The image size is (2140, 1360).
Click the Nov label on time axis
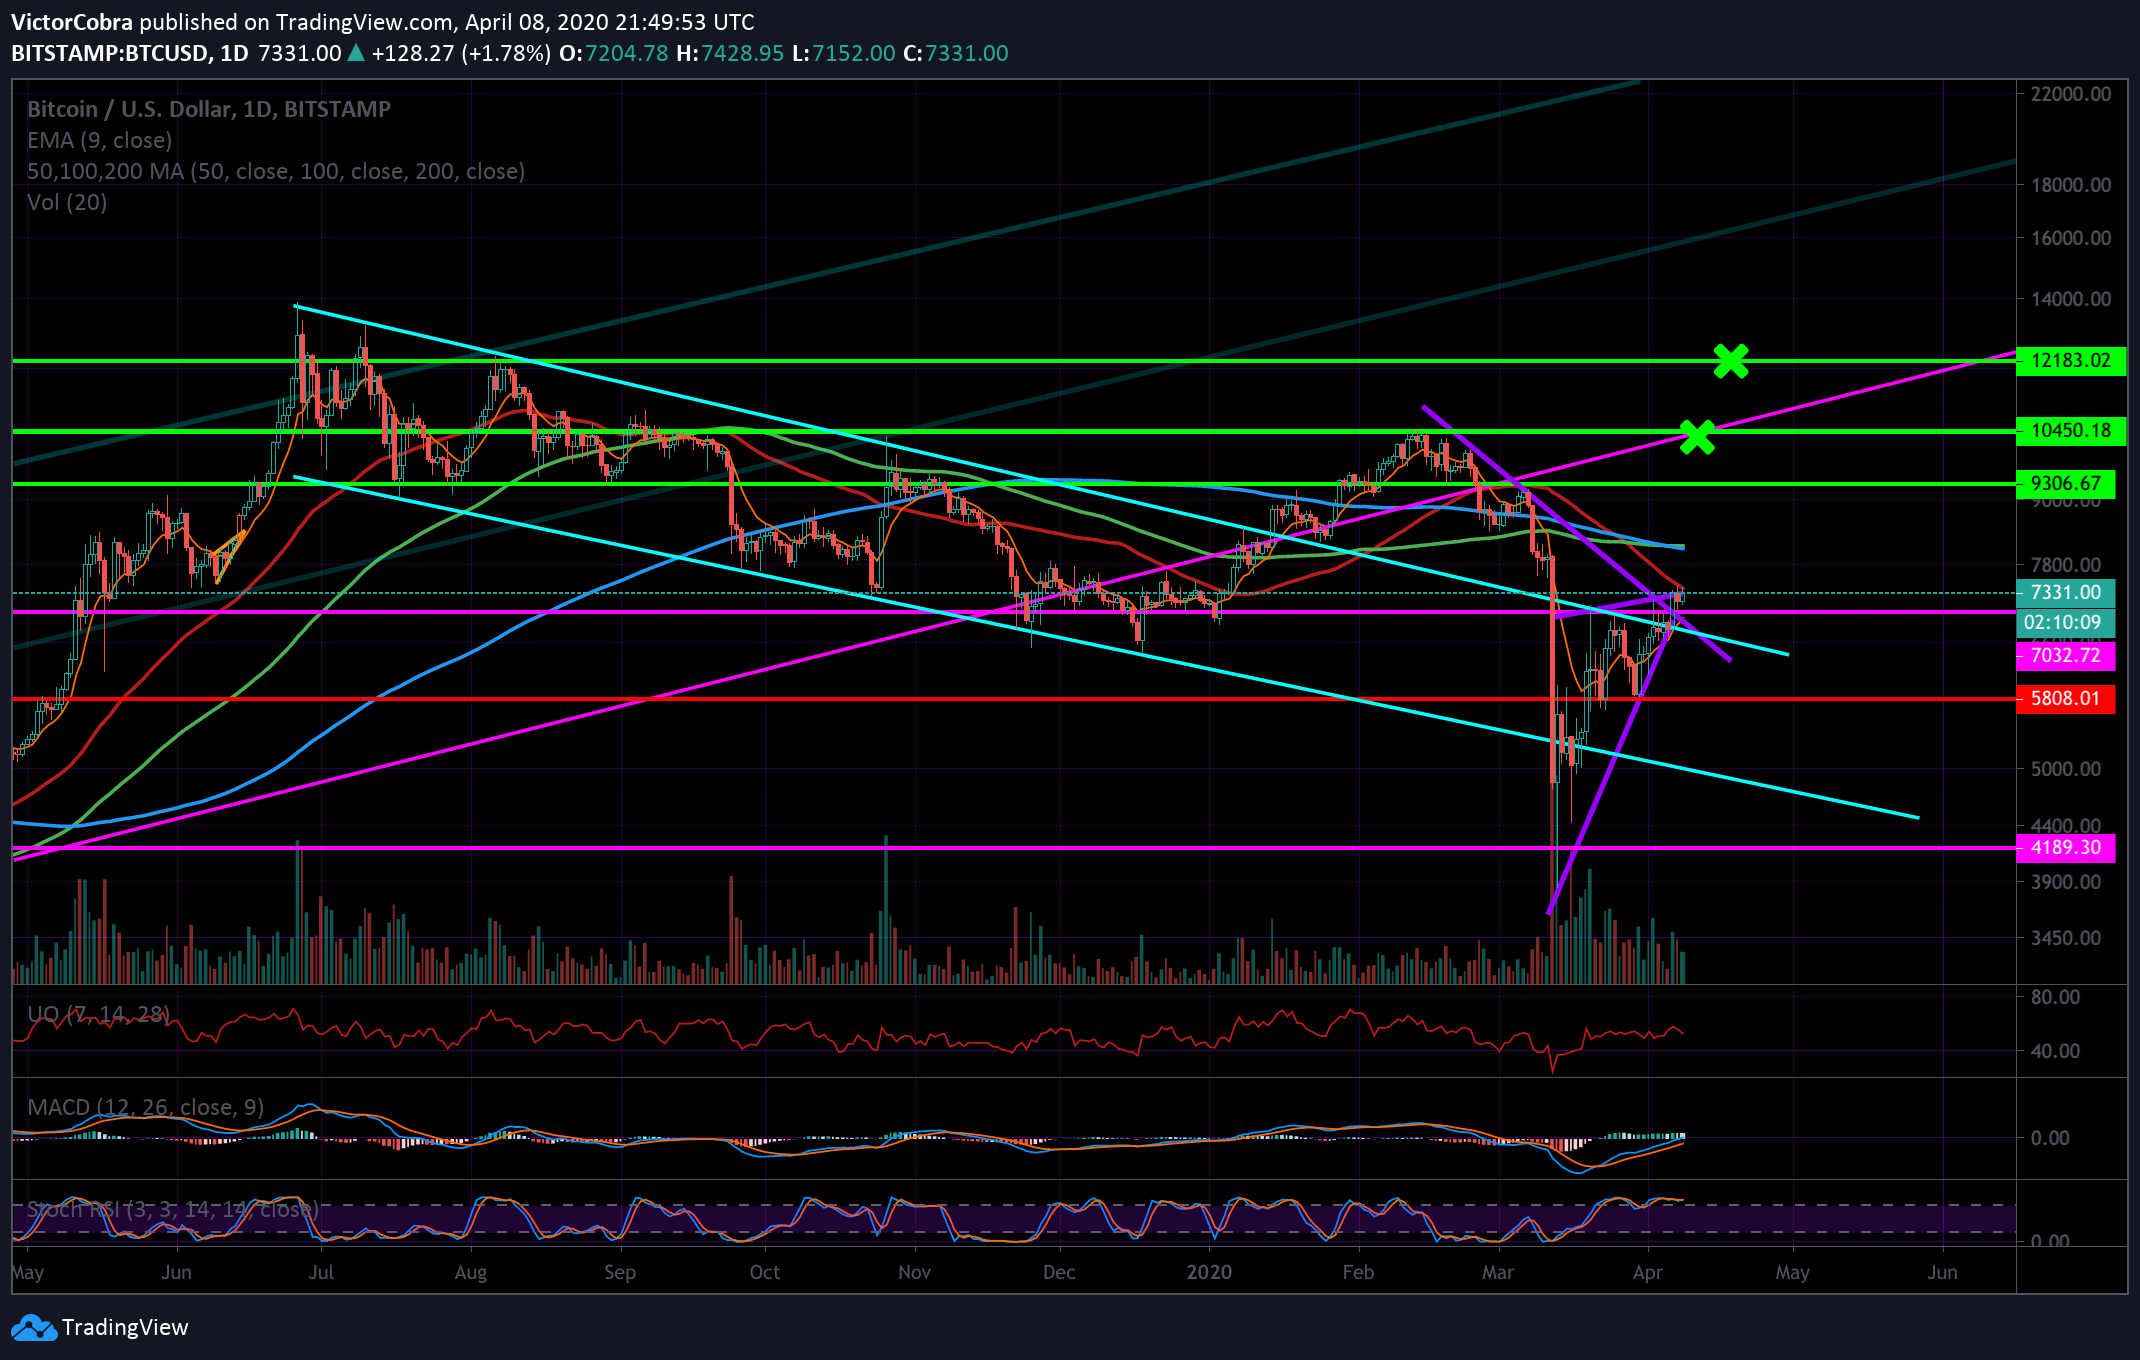tap(914, 1273)
